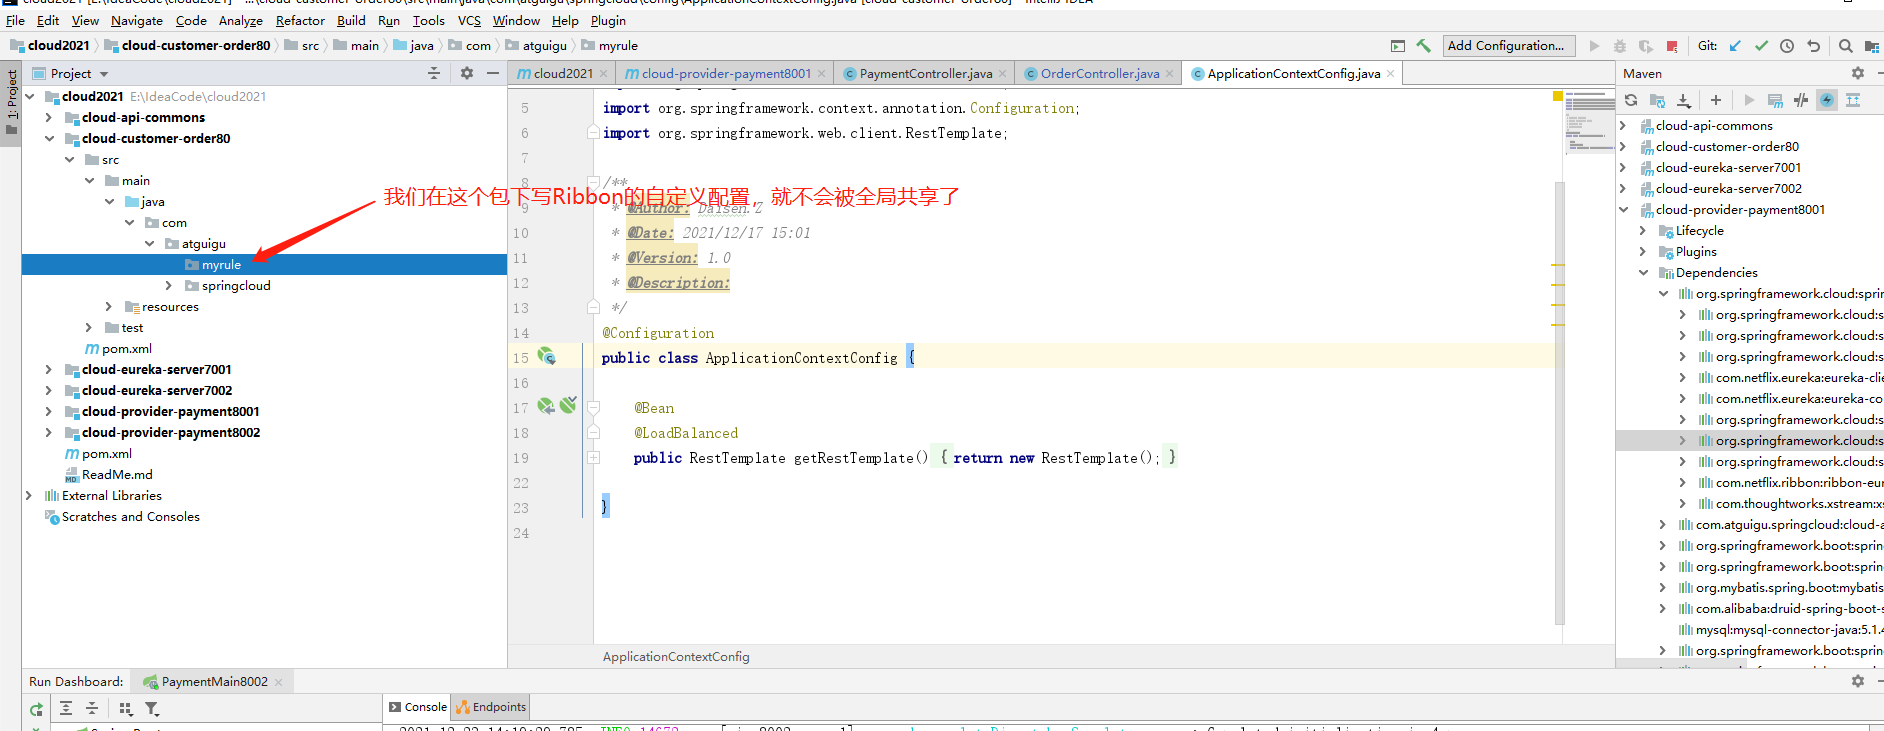Click yellow inspection status indicator in editor

tap(1557, 96)
